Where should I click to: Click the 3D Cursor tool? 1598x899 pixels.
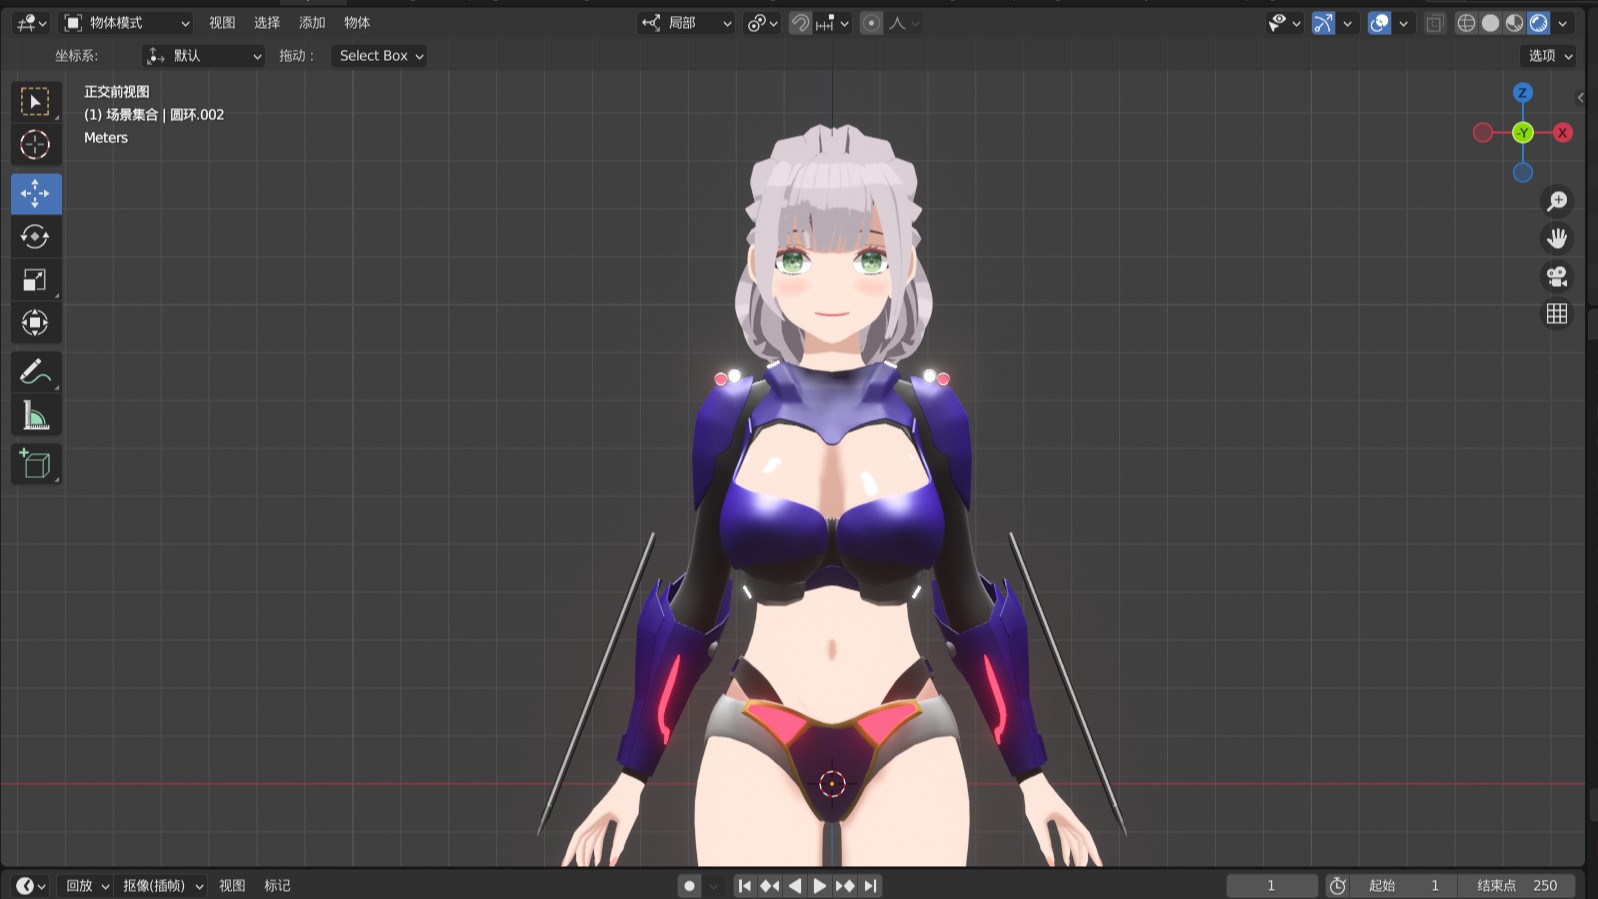tap(36, 145)
